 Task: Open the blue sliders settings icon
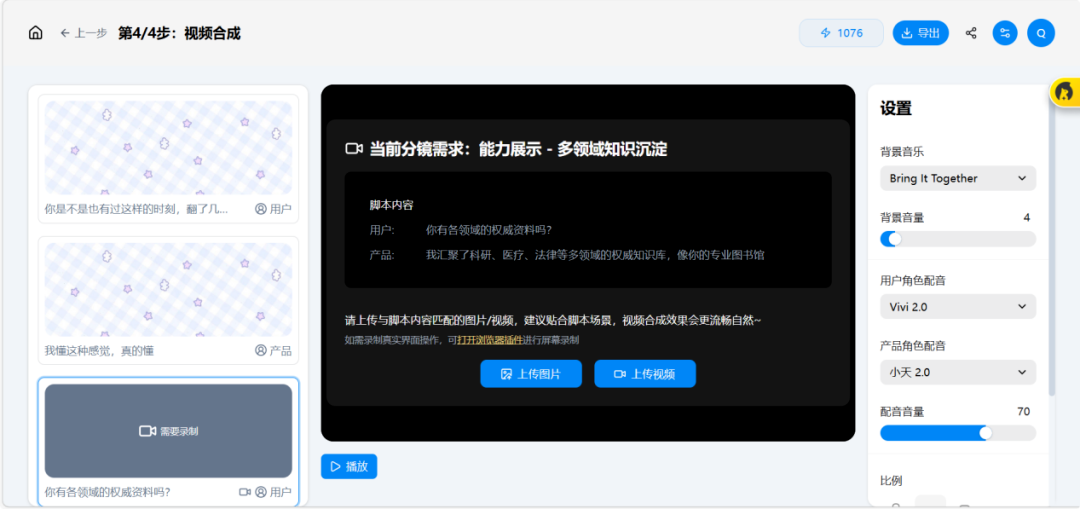point(1004,33)
